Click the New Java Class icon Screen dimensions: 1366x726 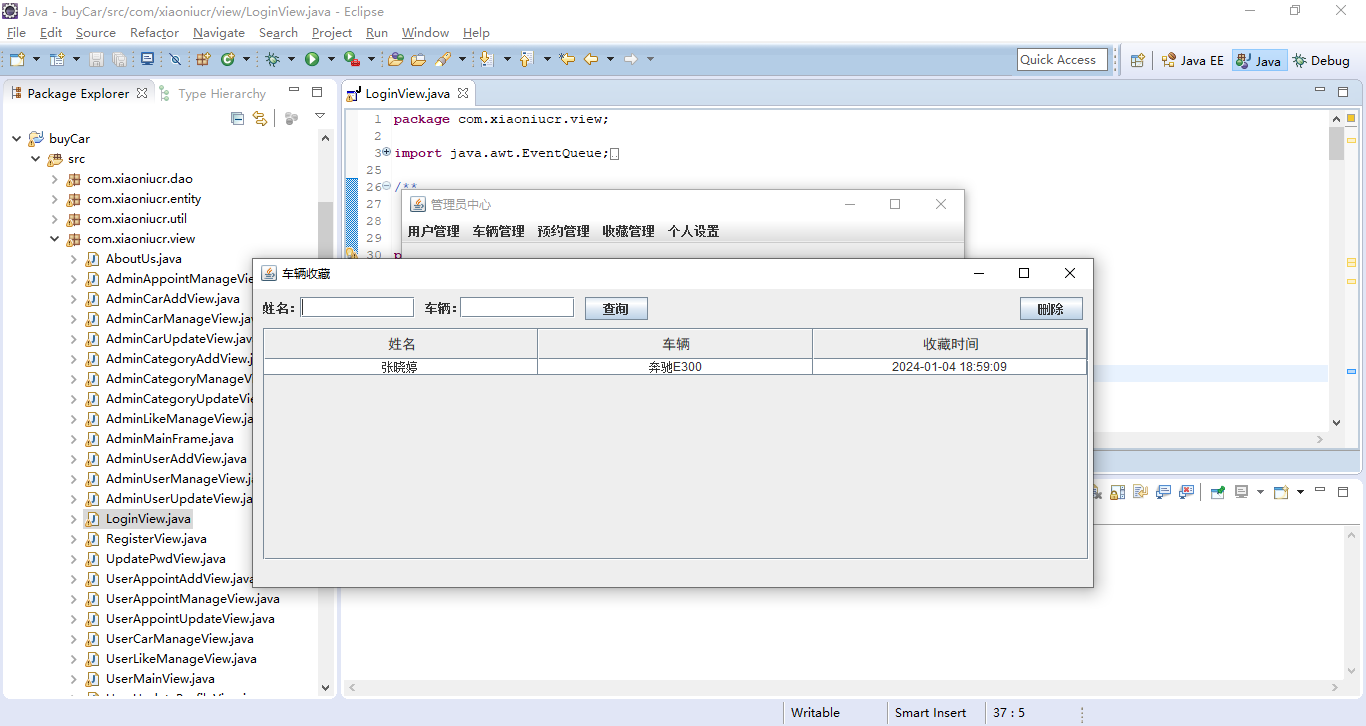click(x=228, y=59)
